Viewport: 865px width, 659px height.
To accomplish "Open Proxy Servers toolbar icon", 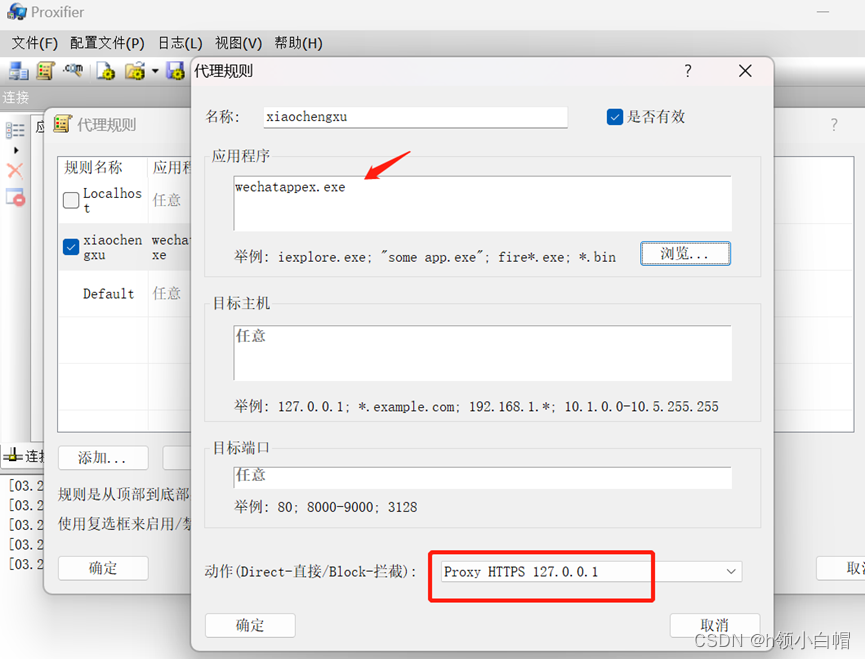I will click(x=18, y=71).
